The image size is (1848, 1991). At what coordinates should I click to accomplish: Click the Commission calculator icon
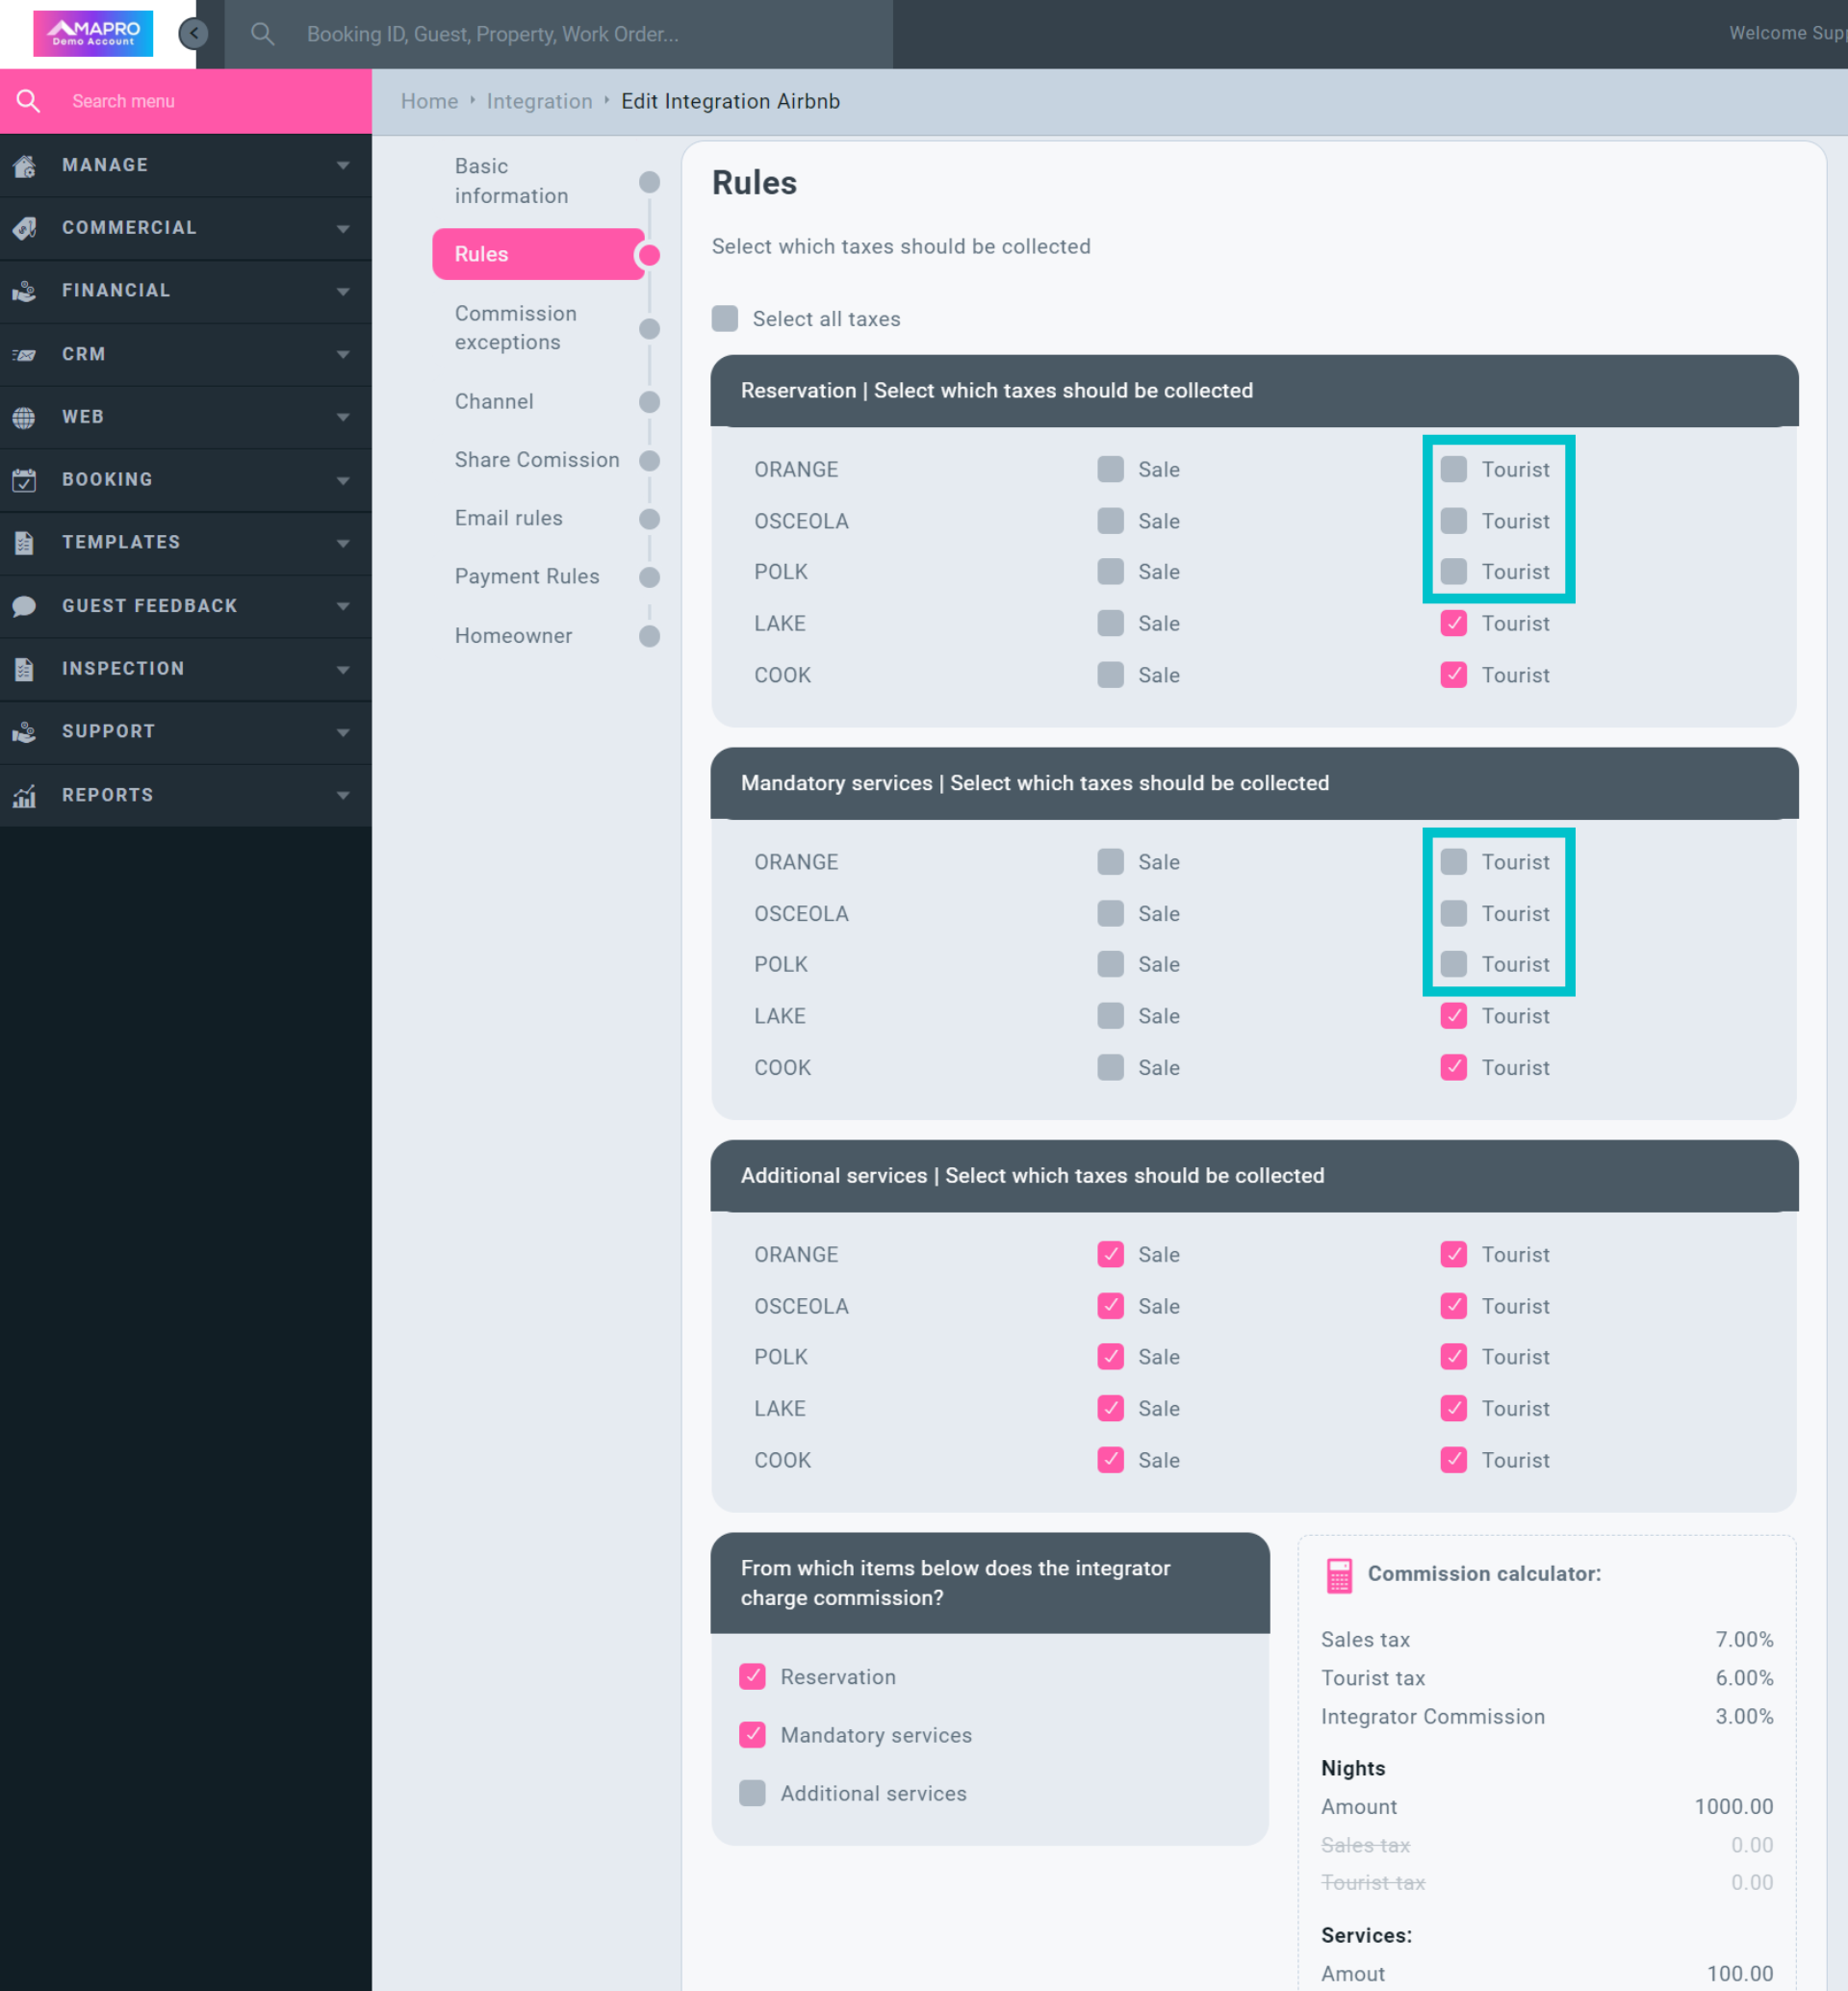tap(1338, 1573)
